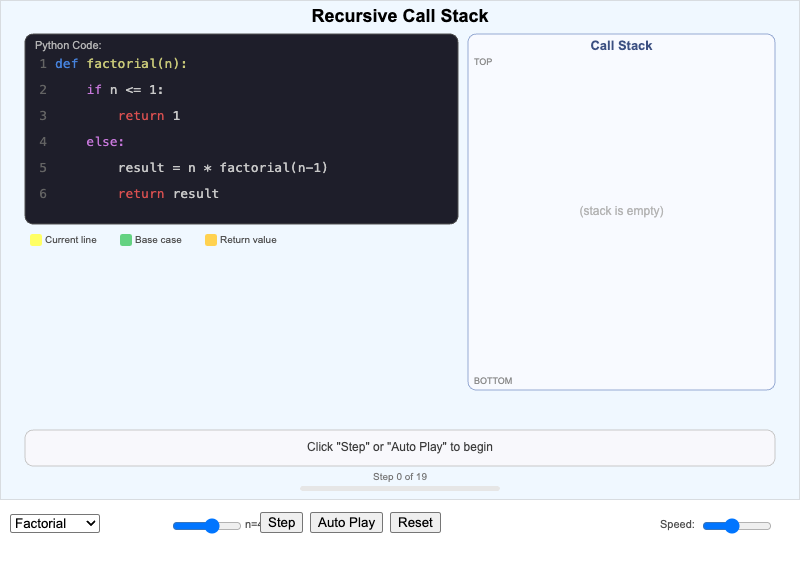Click the '(stack is empty)' placeholder text
Screen dimensions: 800x570
coord(621,211)
